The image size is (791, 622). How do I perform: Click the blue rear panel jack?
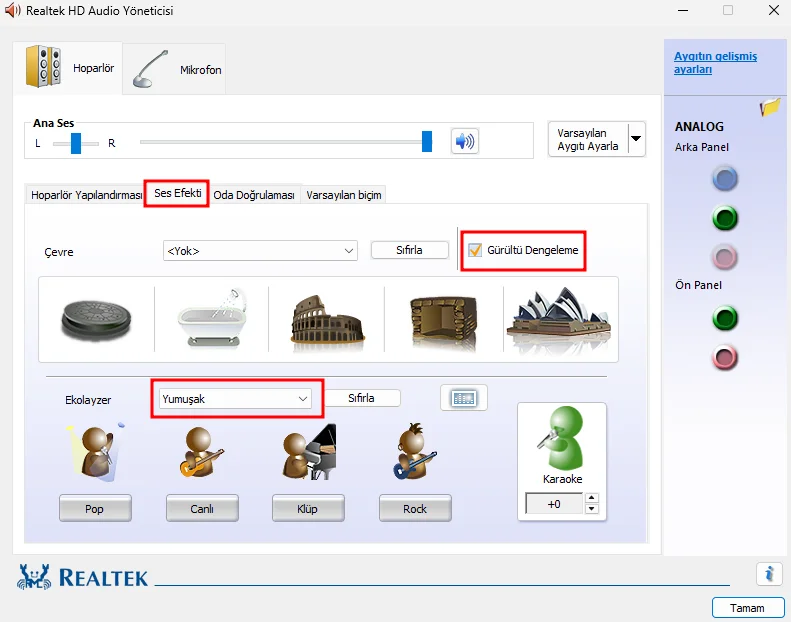click(725, 179)
